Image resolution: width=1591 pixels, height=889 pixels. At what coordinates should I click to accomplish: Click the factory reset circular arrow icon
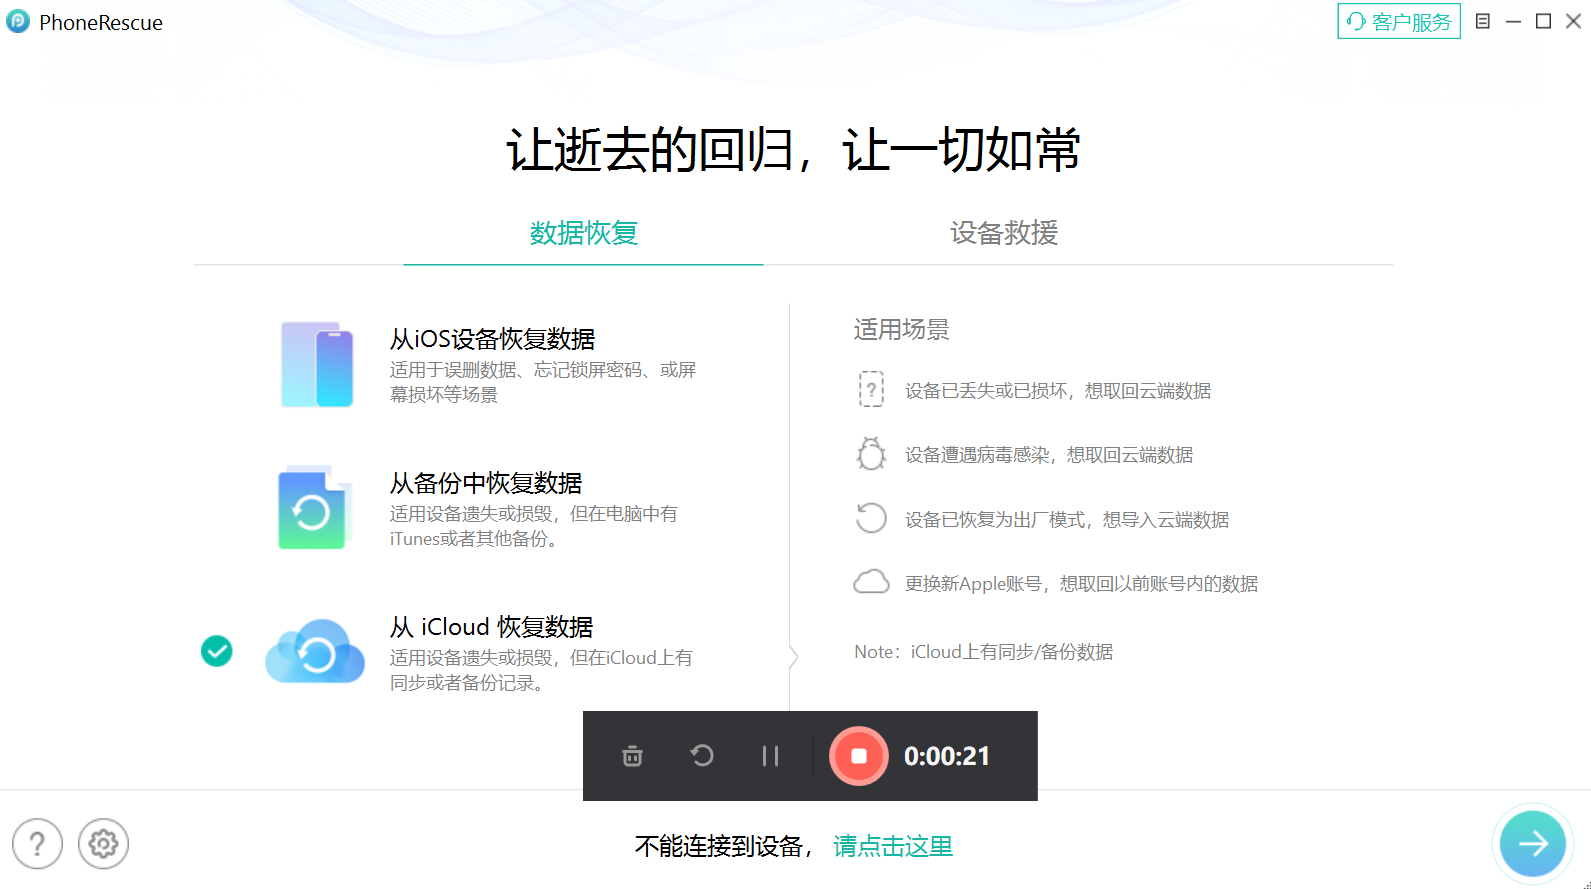[x=871, y=518]
